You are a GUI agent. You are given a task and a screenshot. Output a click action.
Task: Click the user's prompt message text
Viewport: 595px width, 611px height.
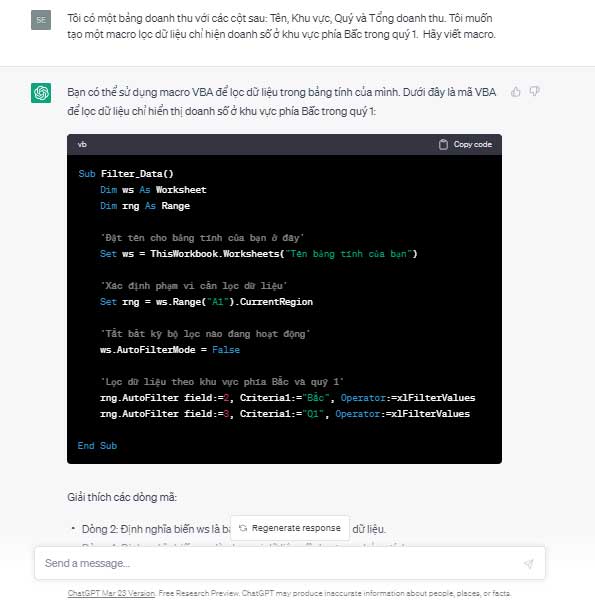[x=281, y=26]
